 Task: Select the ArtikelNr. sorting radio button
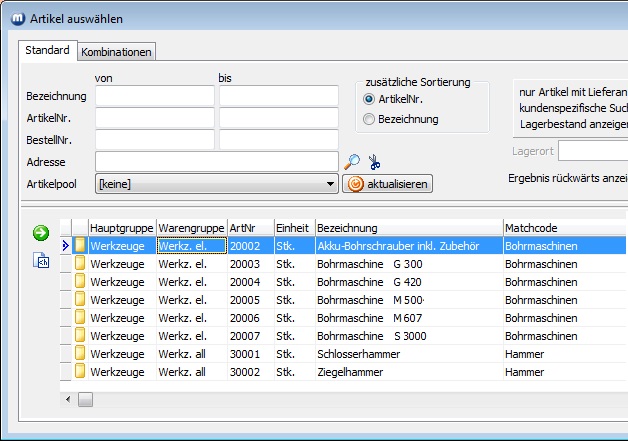click(x=369, y=99)
